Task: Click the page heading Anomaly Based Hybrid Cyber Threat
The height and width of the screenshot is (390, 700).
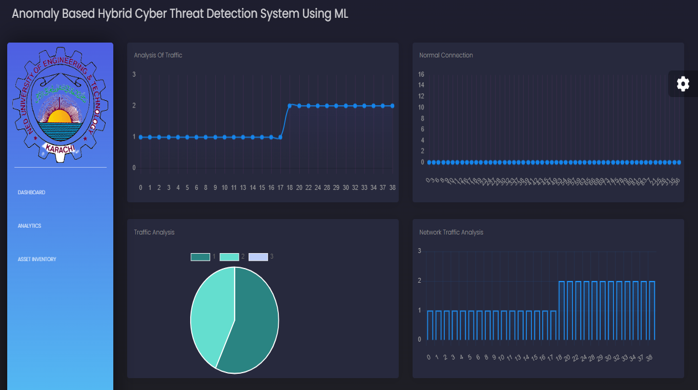Action: coord(179,14)
